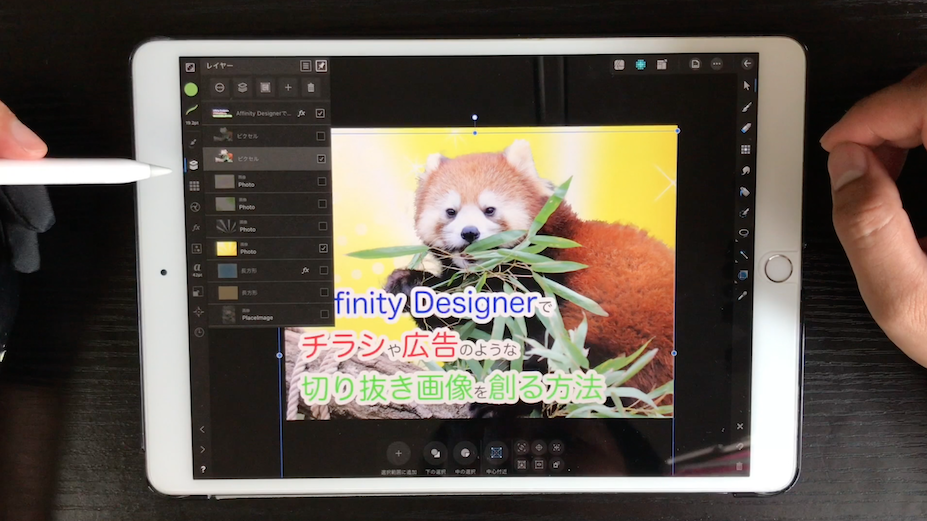Open the Layers studio in the left sidebar

click(193, 165)
